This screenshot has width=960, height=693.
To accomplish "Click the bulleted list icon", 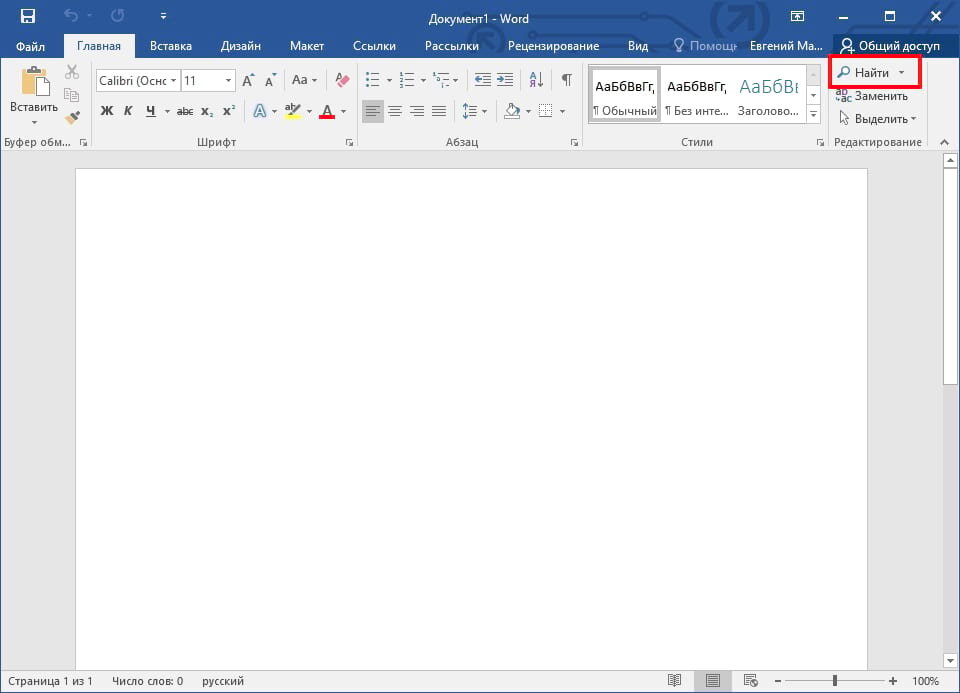I will (x=372, y=80).
